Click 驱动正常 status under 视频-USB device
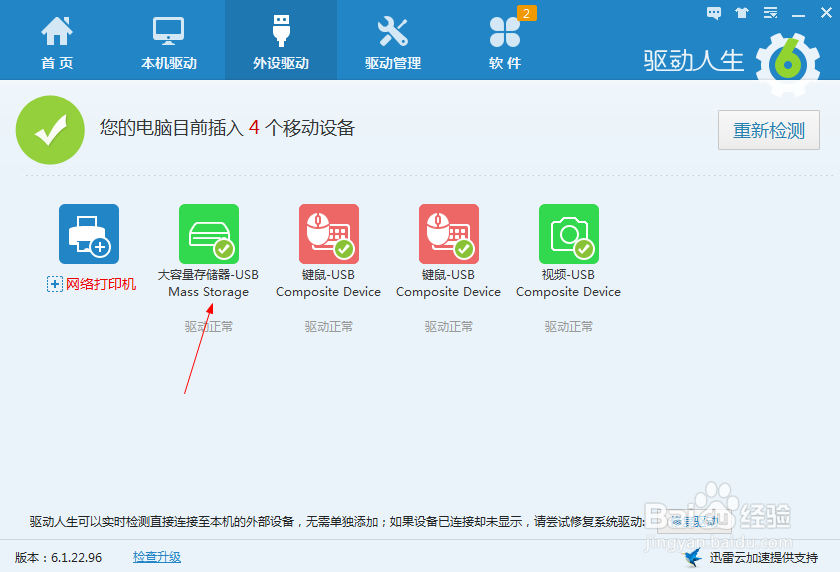This screenshot has width=840, height=572. [x=568, y=327]
